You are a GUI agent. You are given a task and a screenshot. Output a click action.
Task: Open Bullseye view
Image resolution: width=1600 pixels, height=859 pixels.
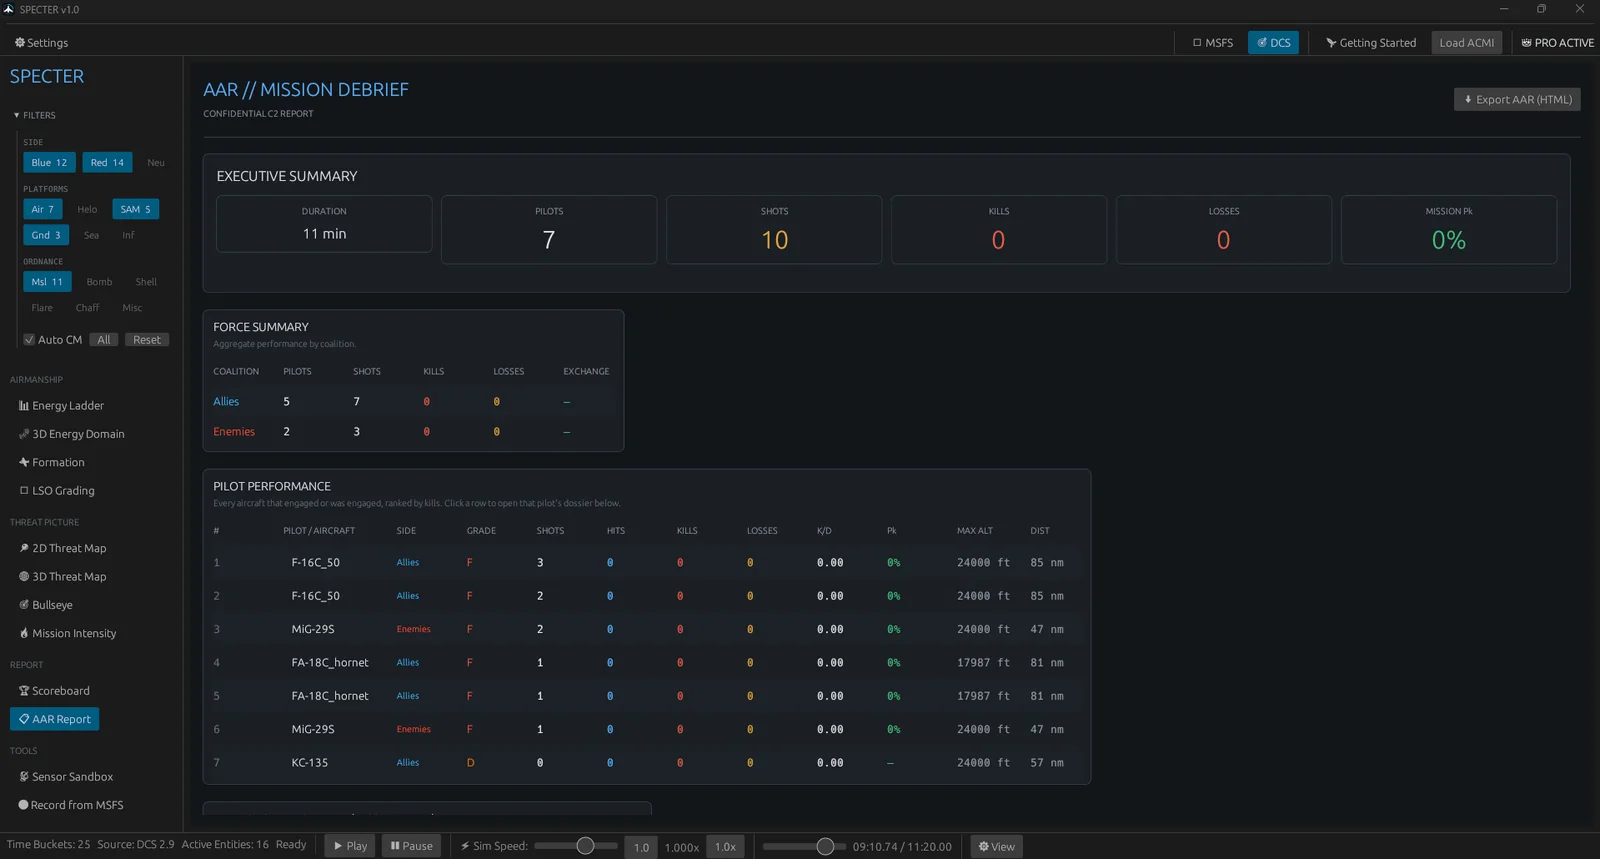pyautogui.click(x=46, y=605)
